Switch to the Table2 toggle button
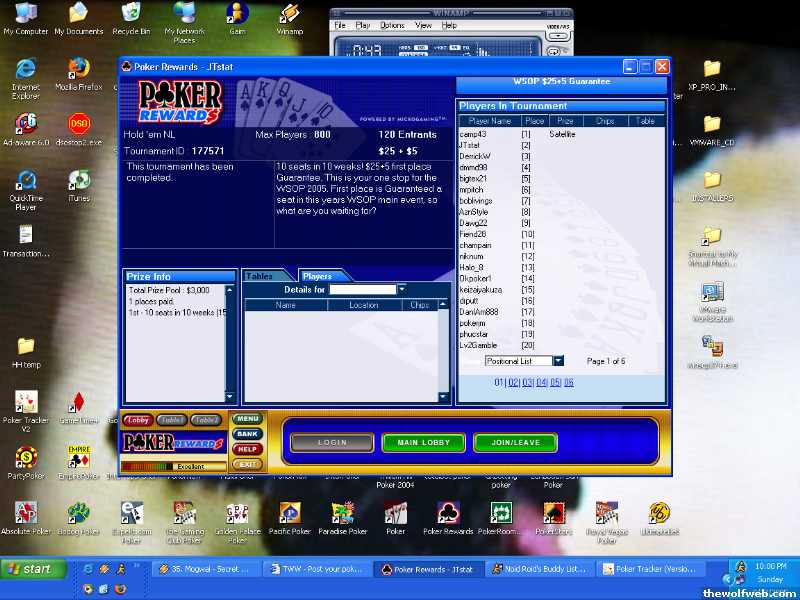Image resolution: width=800 pixels, height=600 pixels. [x=206, y=420]
